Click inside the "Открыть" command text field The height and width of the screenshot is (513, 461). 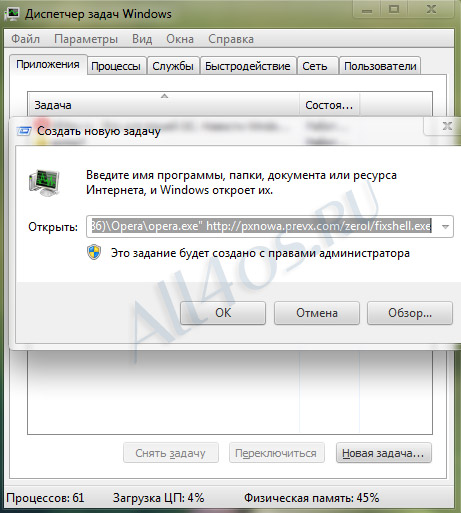262,227
